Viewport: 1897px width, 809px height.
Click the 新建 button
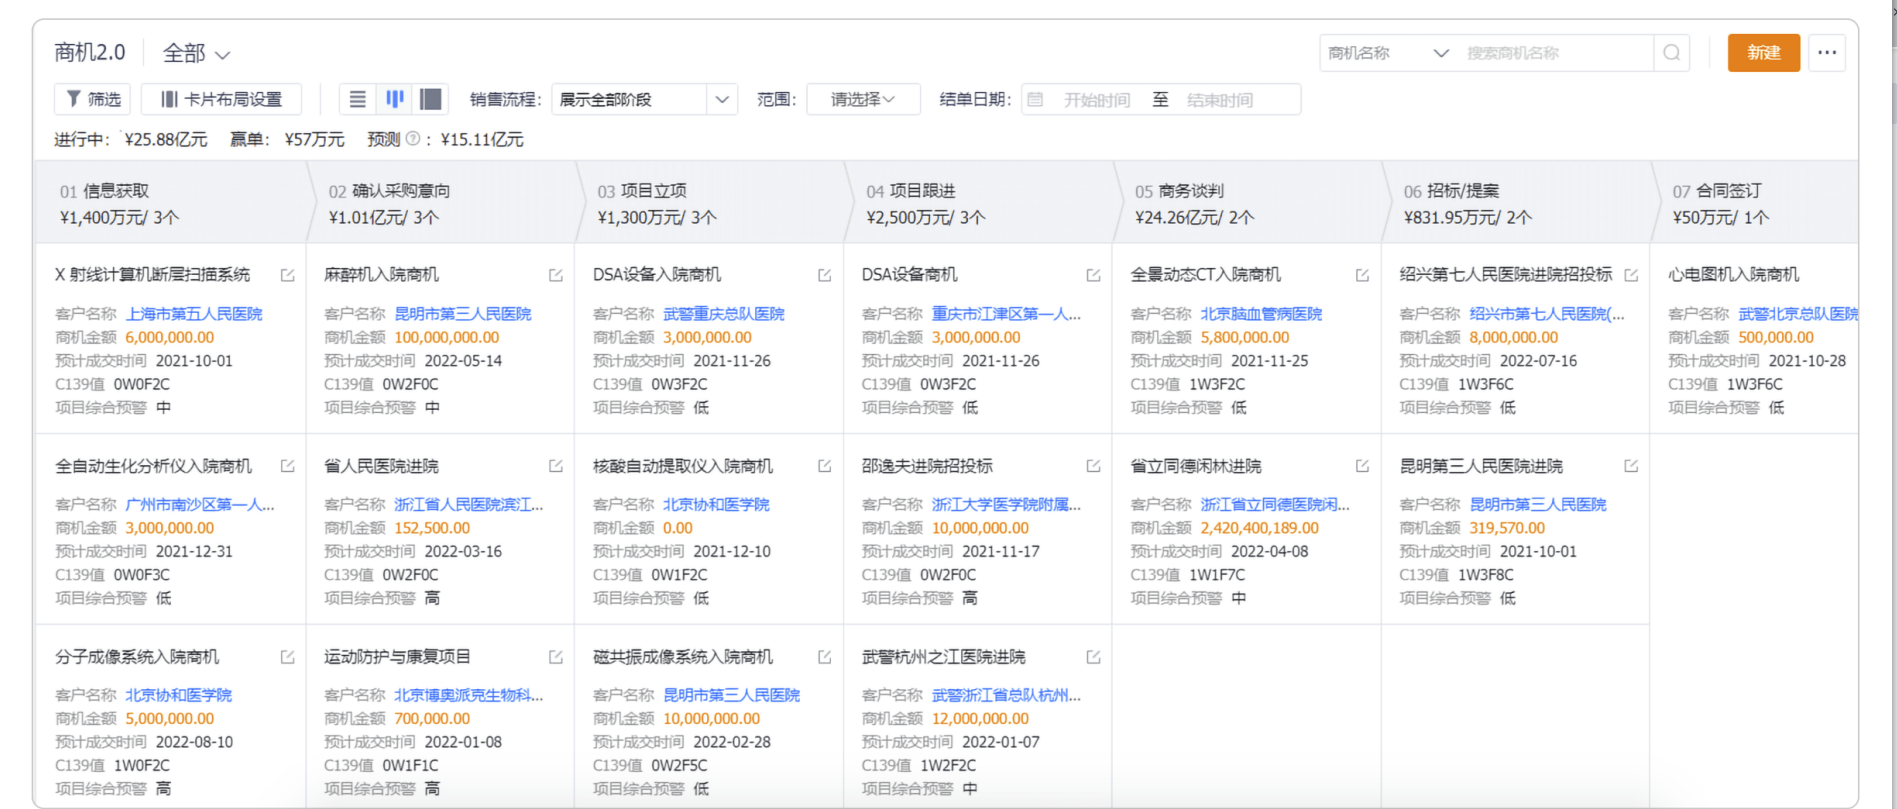(x=1764, y=53)
